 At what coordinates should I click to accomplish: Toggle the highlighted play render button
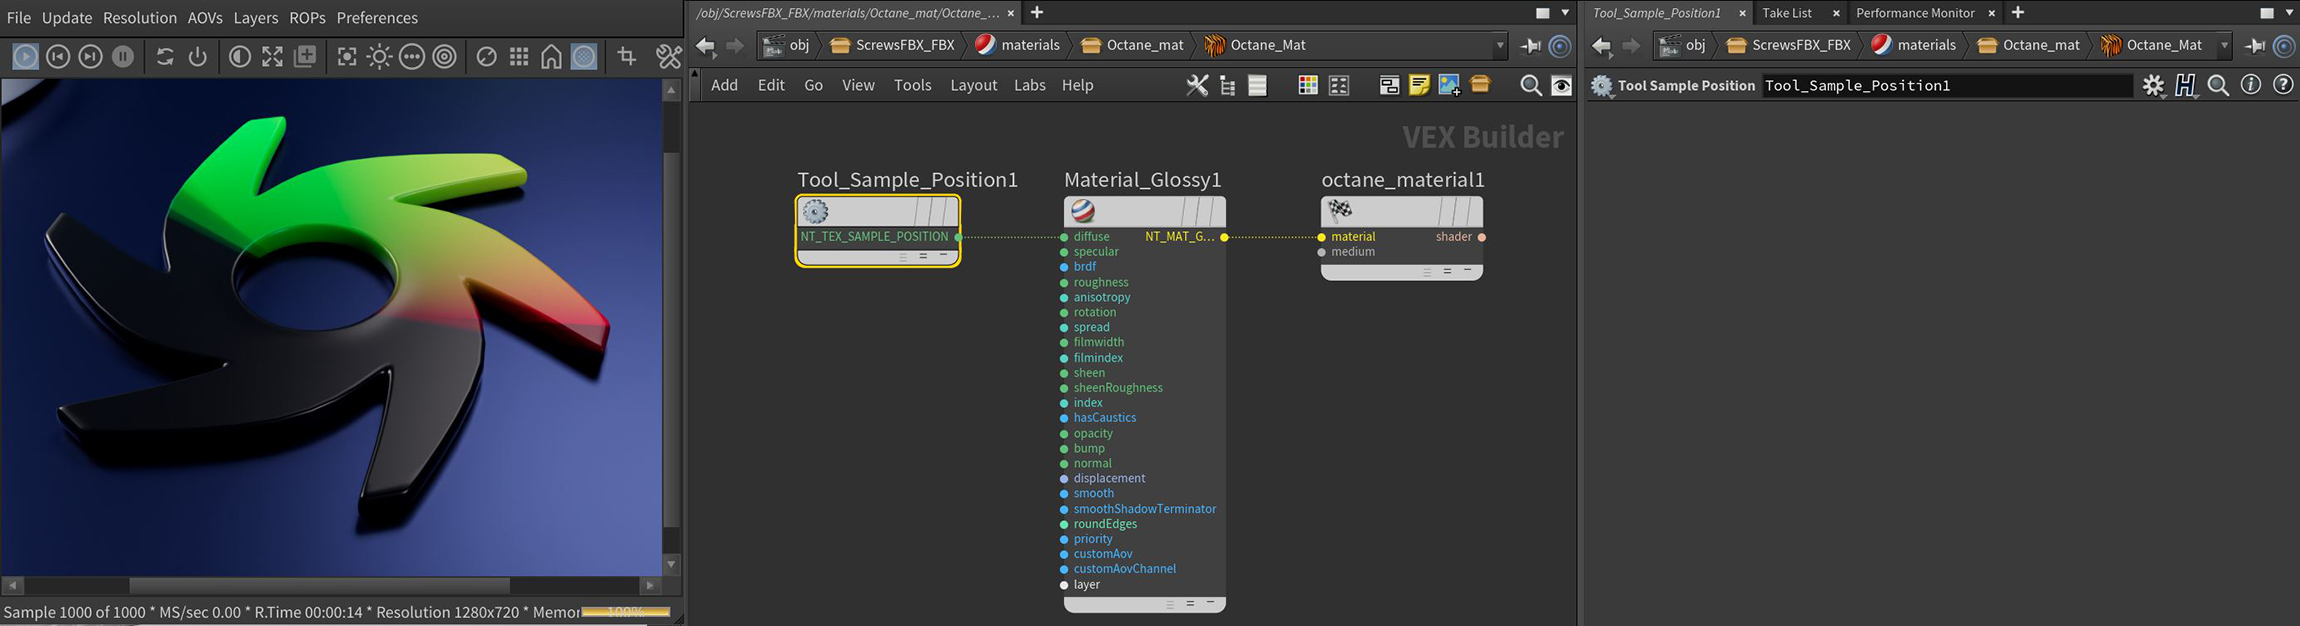[26, 57]
